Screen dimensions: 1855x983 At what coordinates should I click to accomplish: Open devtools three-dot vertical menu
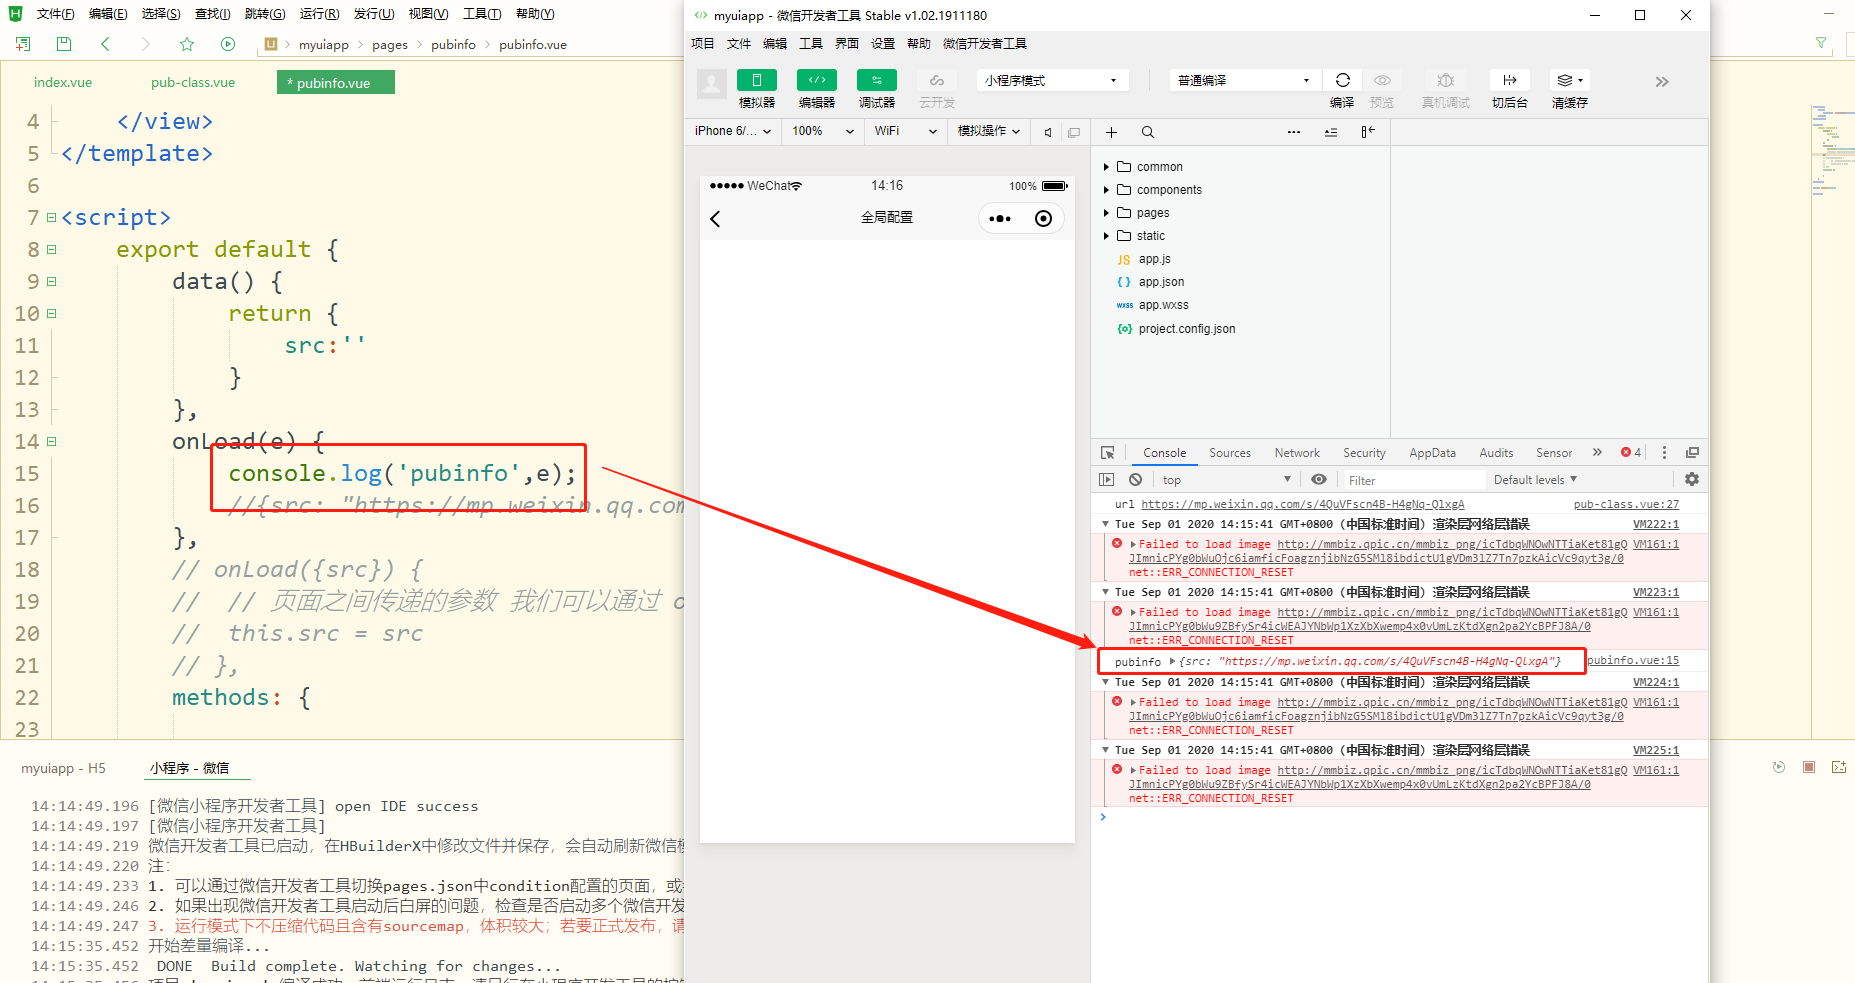[x=1664, y=453]
